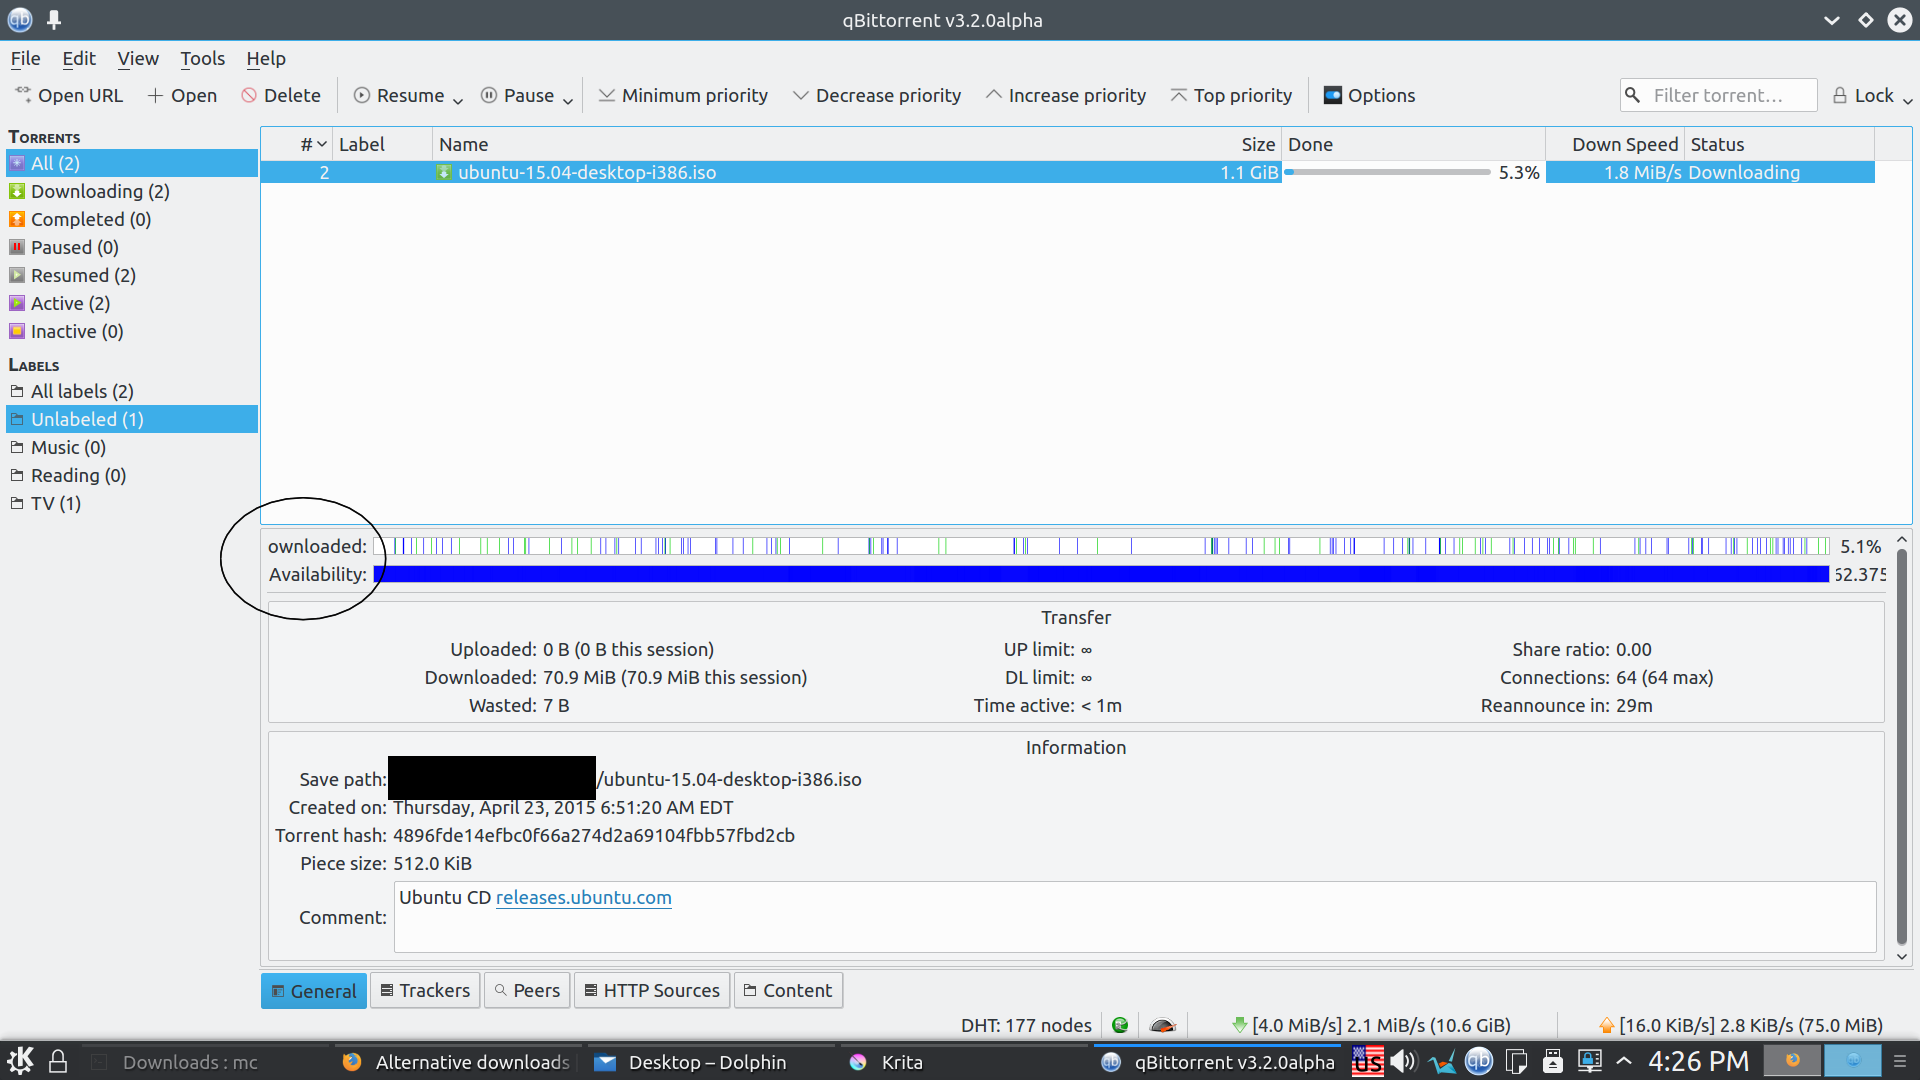1920x1080 pixels.
Task: Click the Open URL toolbar button
Action: 68,95
